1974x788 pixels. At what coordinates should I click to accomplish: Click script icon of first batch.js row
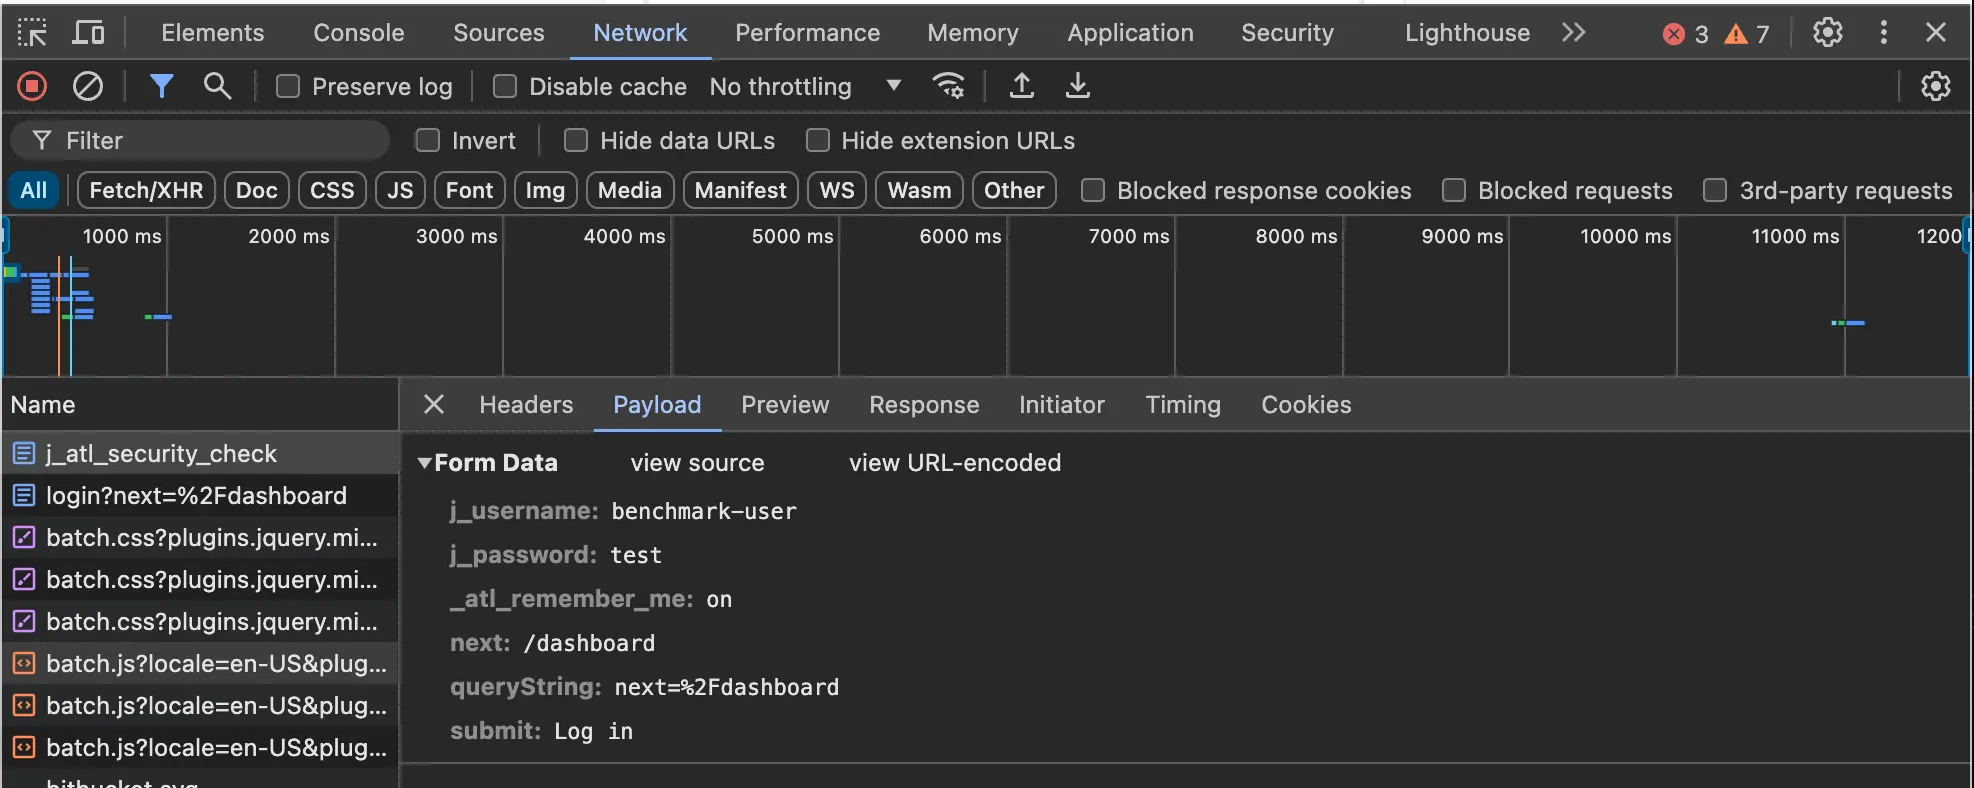[x=24, y=664]
